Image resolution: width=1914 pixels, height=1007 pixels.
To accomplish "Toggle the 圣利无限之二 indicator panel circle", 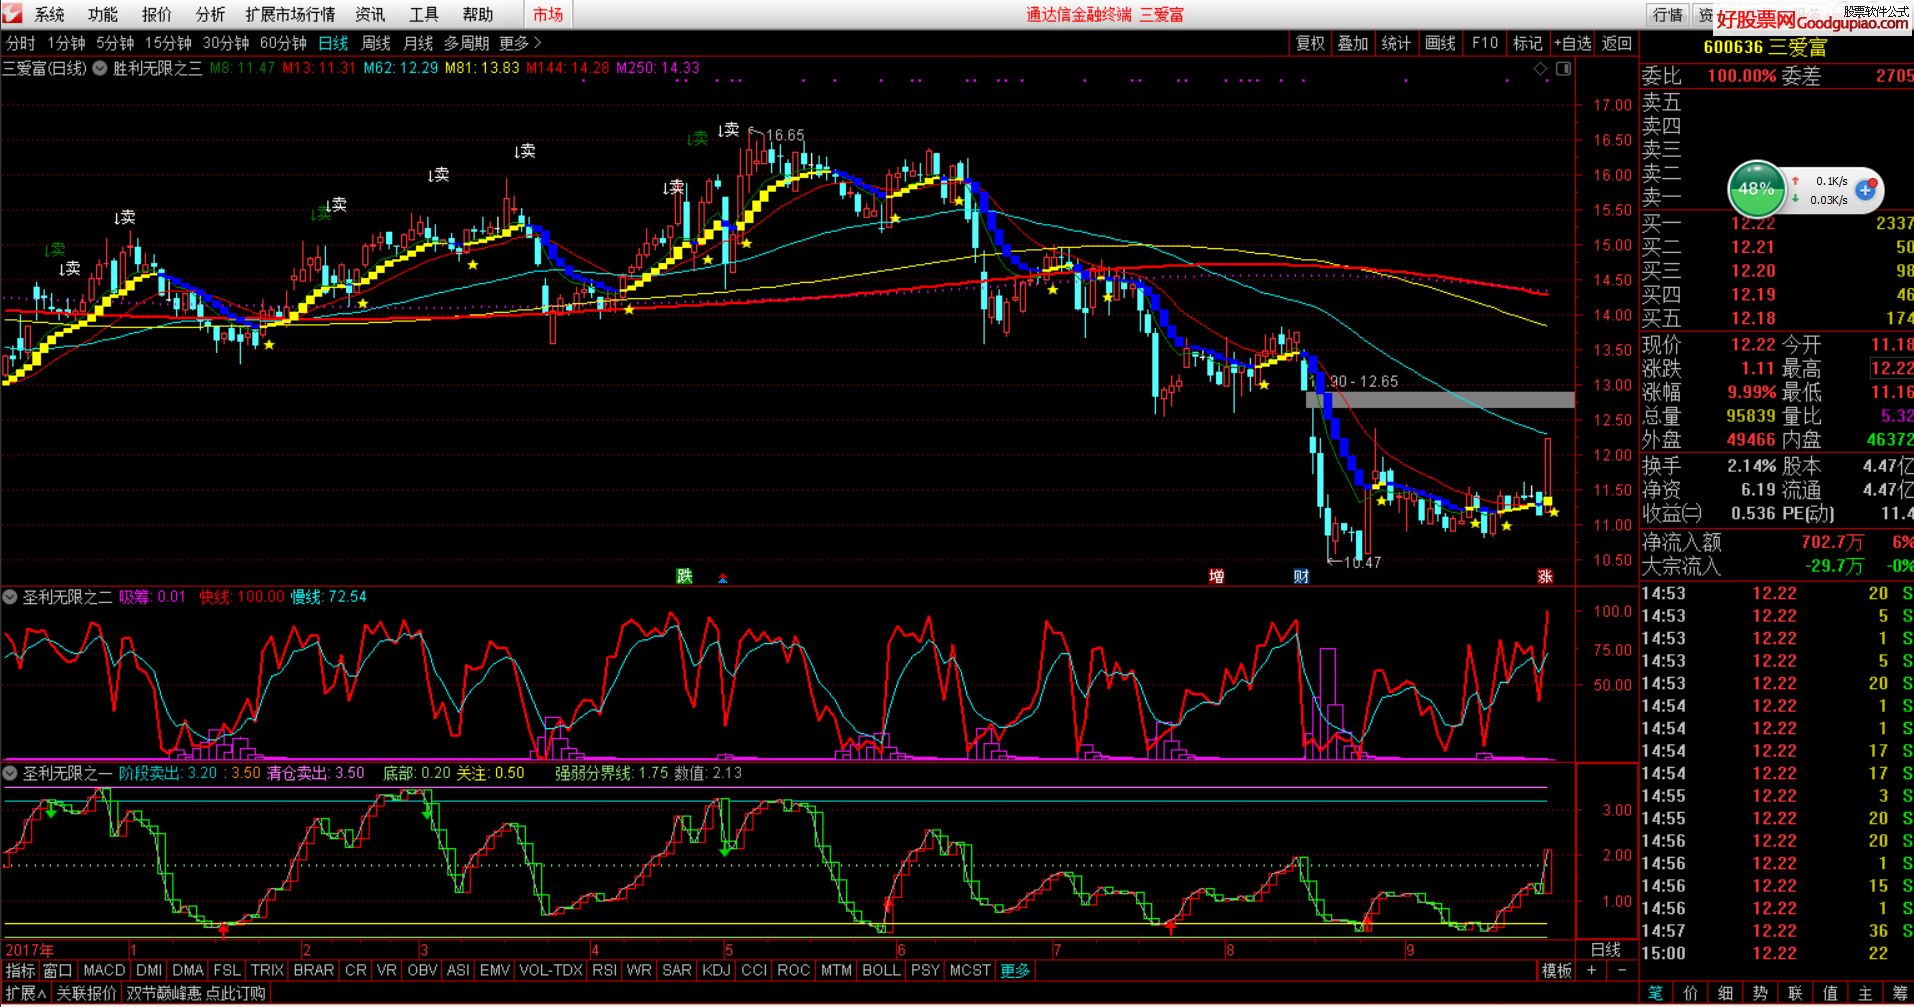I will [x=11, y=597].
